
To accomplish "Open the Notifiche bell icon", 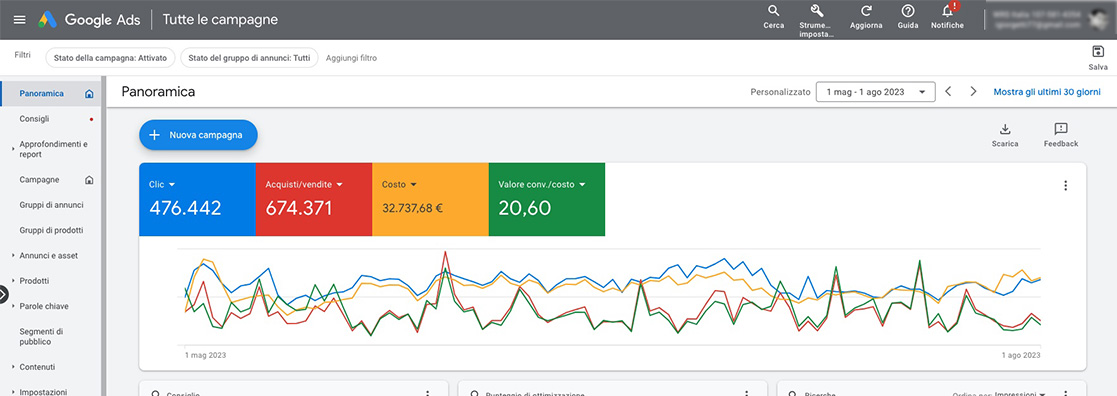I will coord(947,11).
